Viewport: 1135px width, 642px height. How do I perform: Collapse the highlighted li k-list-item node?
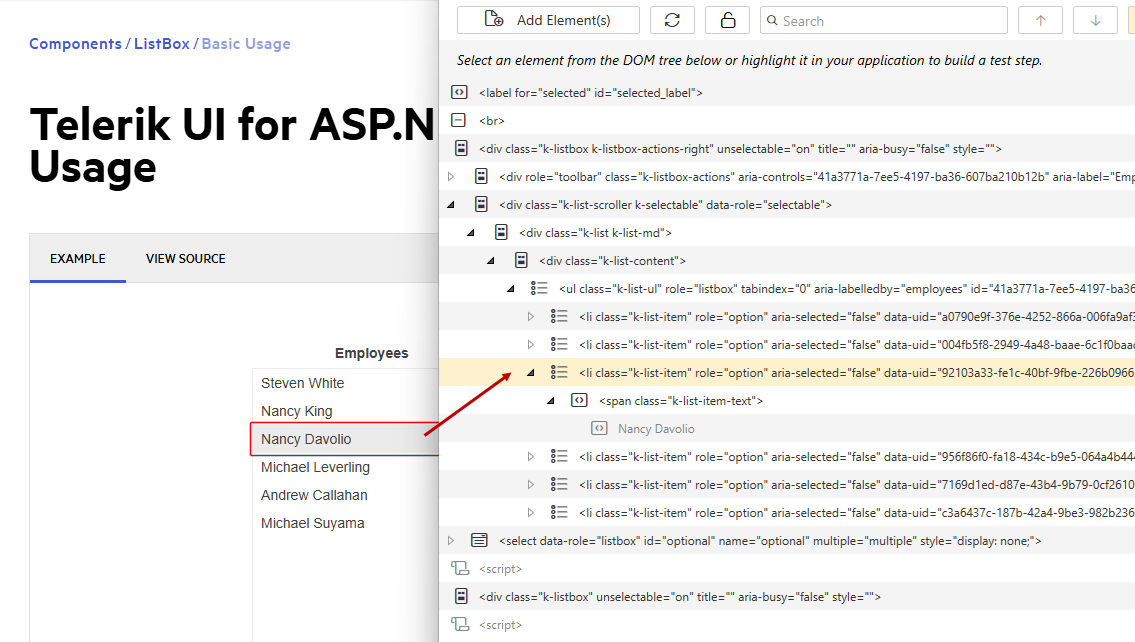[530, 373]
